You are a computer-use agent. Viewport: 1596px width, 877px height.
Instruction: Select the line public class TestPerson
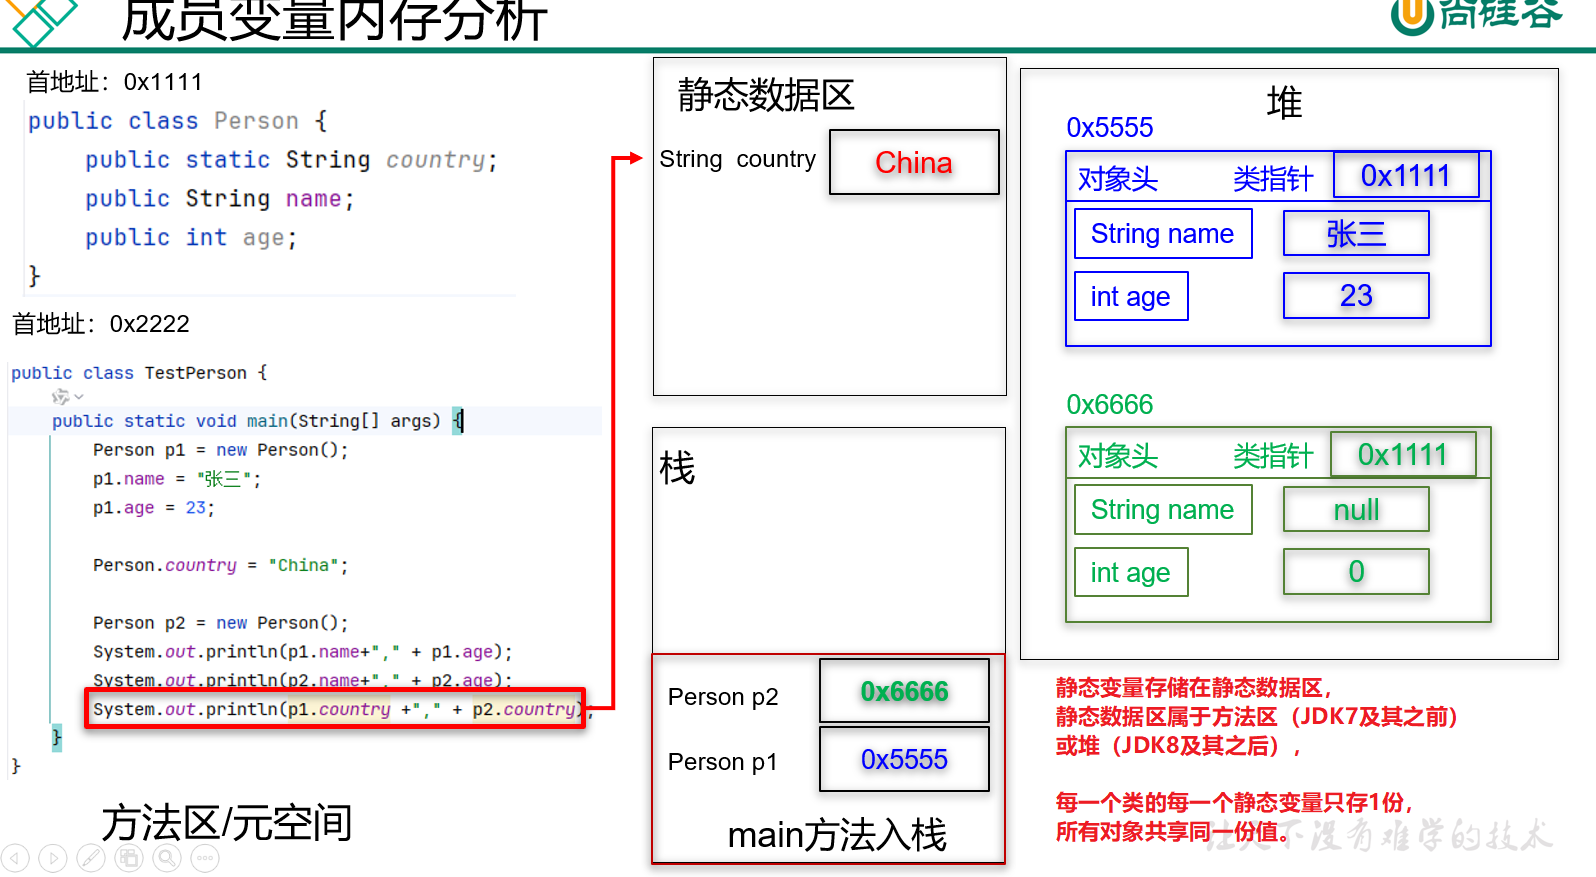coord(139,373)
